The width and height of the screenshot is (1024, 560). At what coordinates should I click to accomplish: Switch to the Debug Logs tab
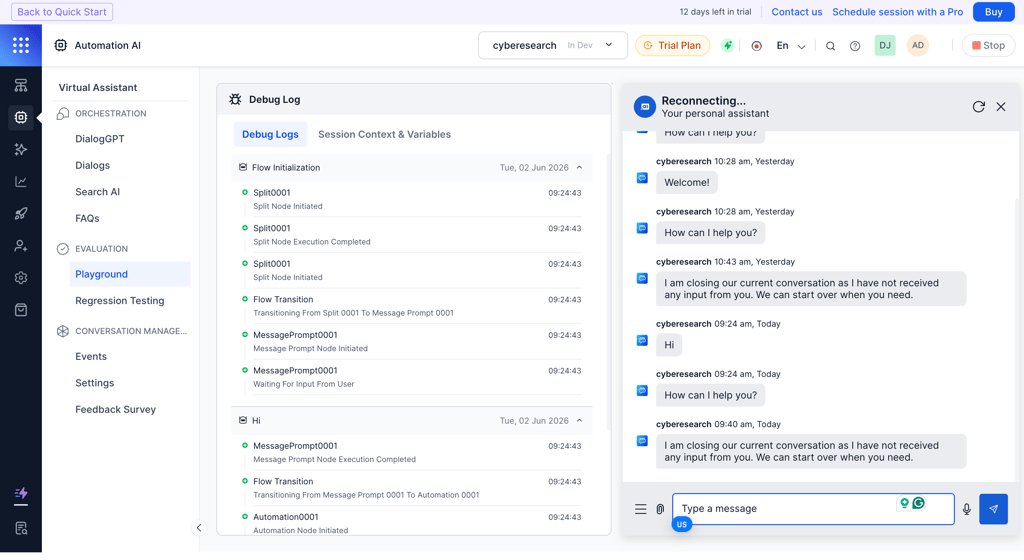tap(270, 134)
